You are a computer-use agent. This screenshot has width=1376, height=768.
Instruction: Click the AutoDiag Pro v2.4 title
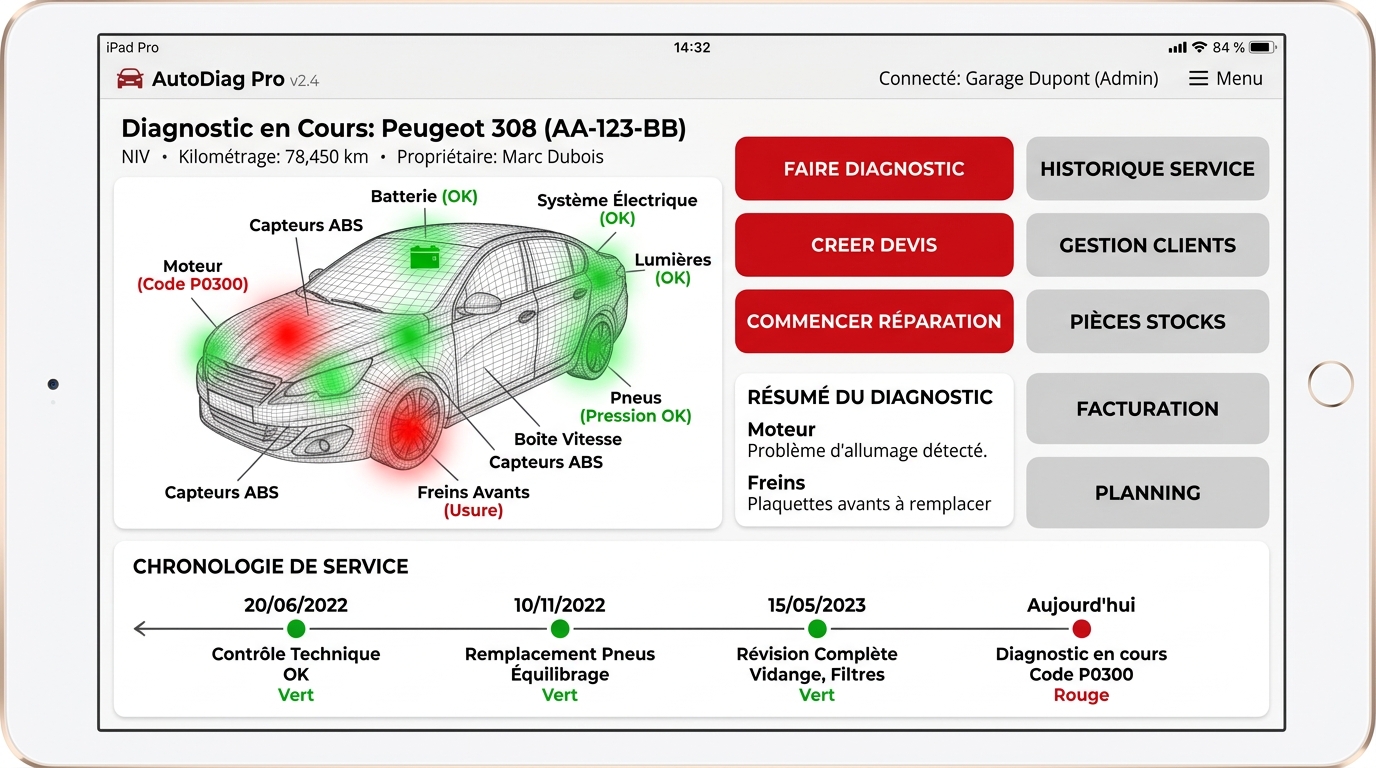coord(235,79)
